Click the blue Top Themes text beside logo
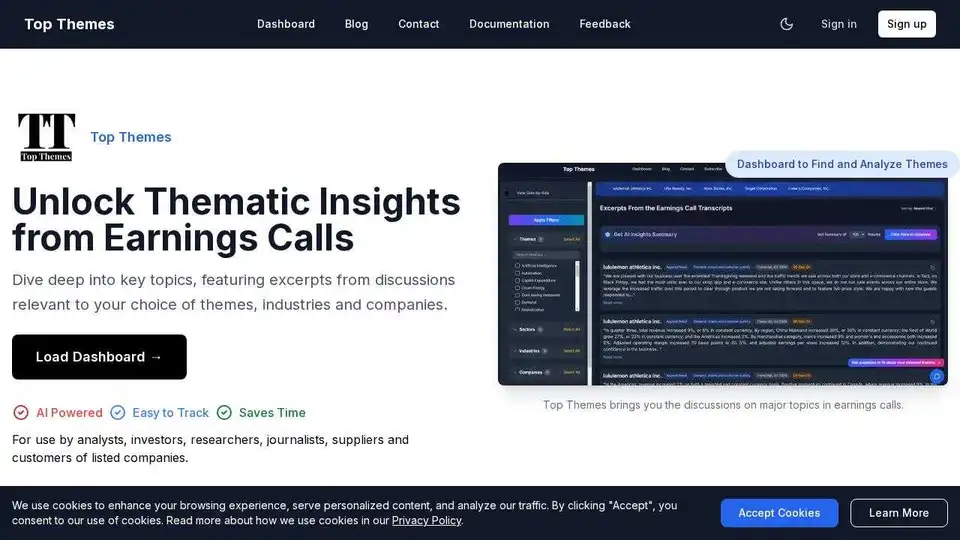The image size is (960, 540). coord(131,137)
